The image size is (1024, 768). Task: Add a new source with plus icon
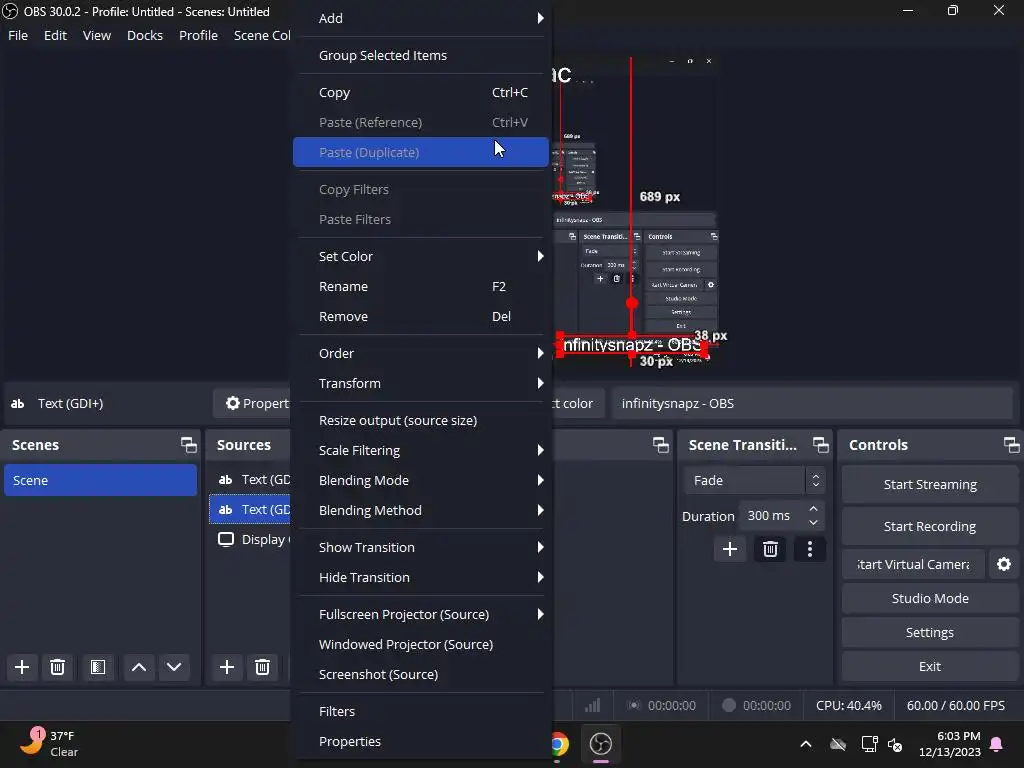tap(227, 667)
